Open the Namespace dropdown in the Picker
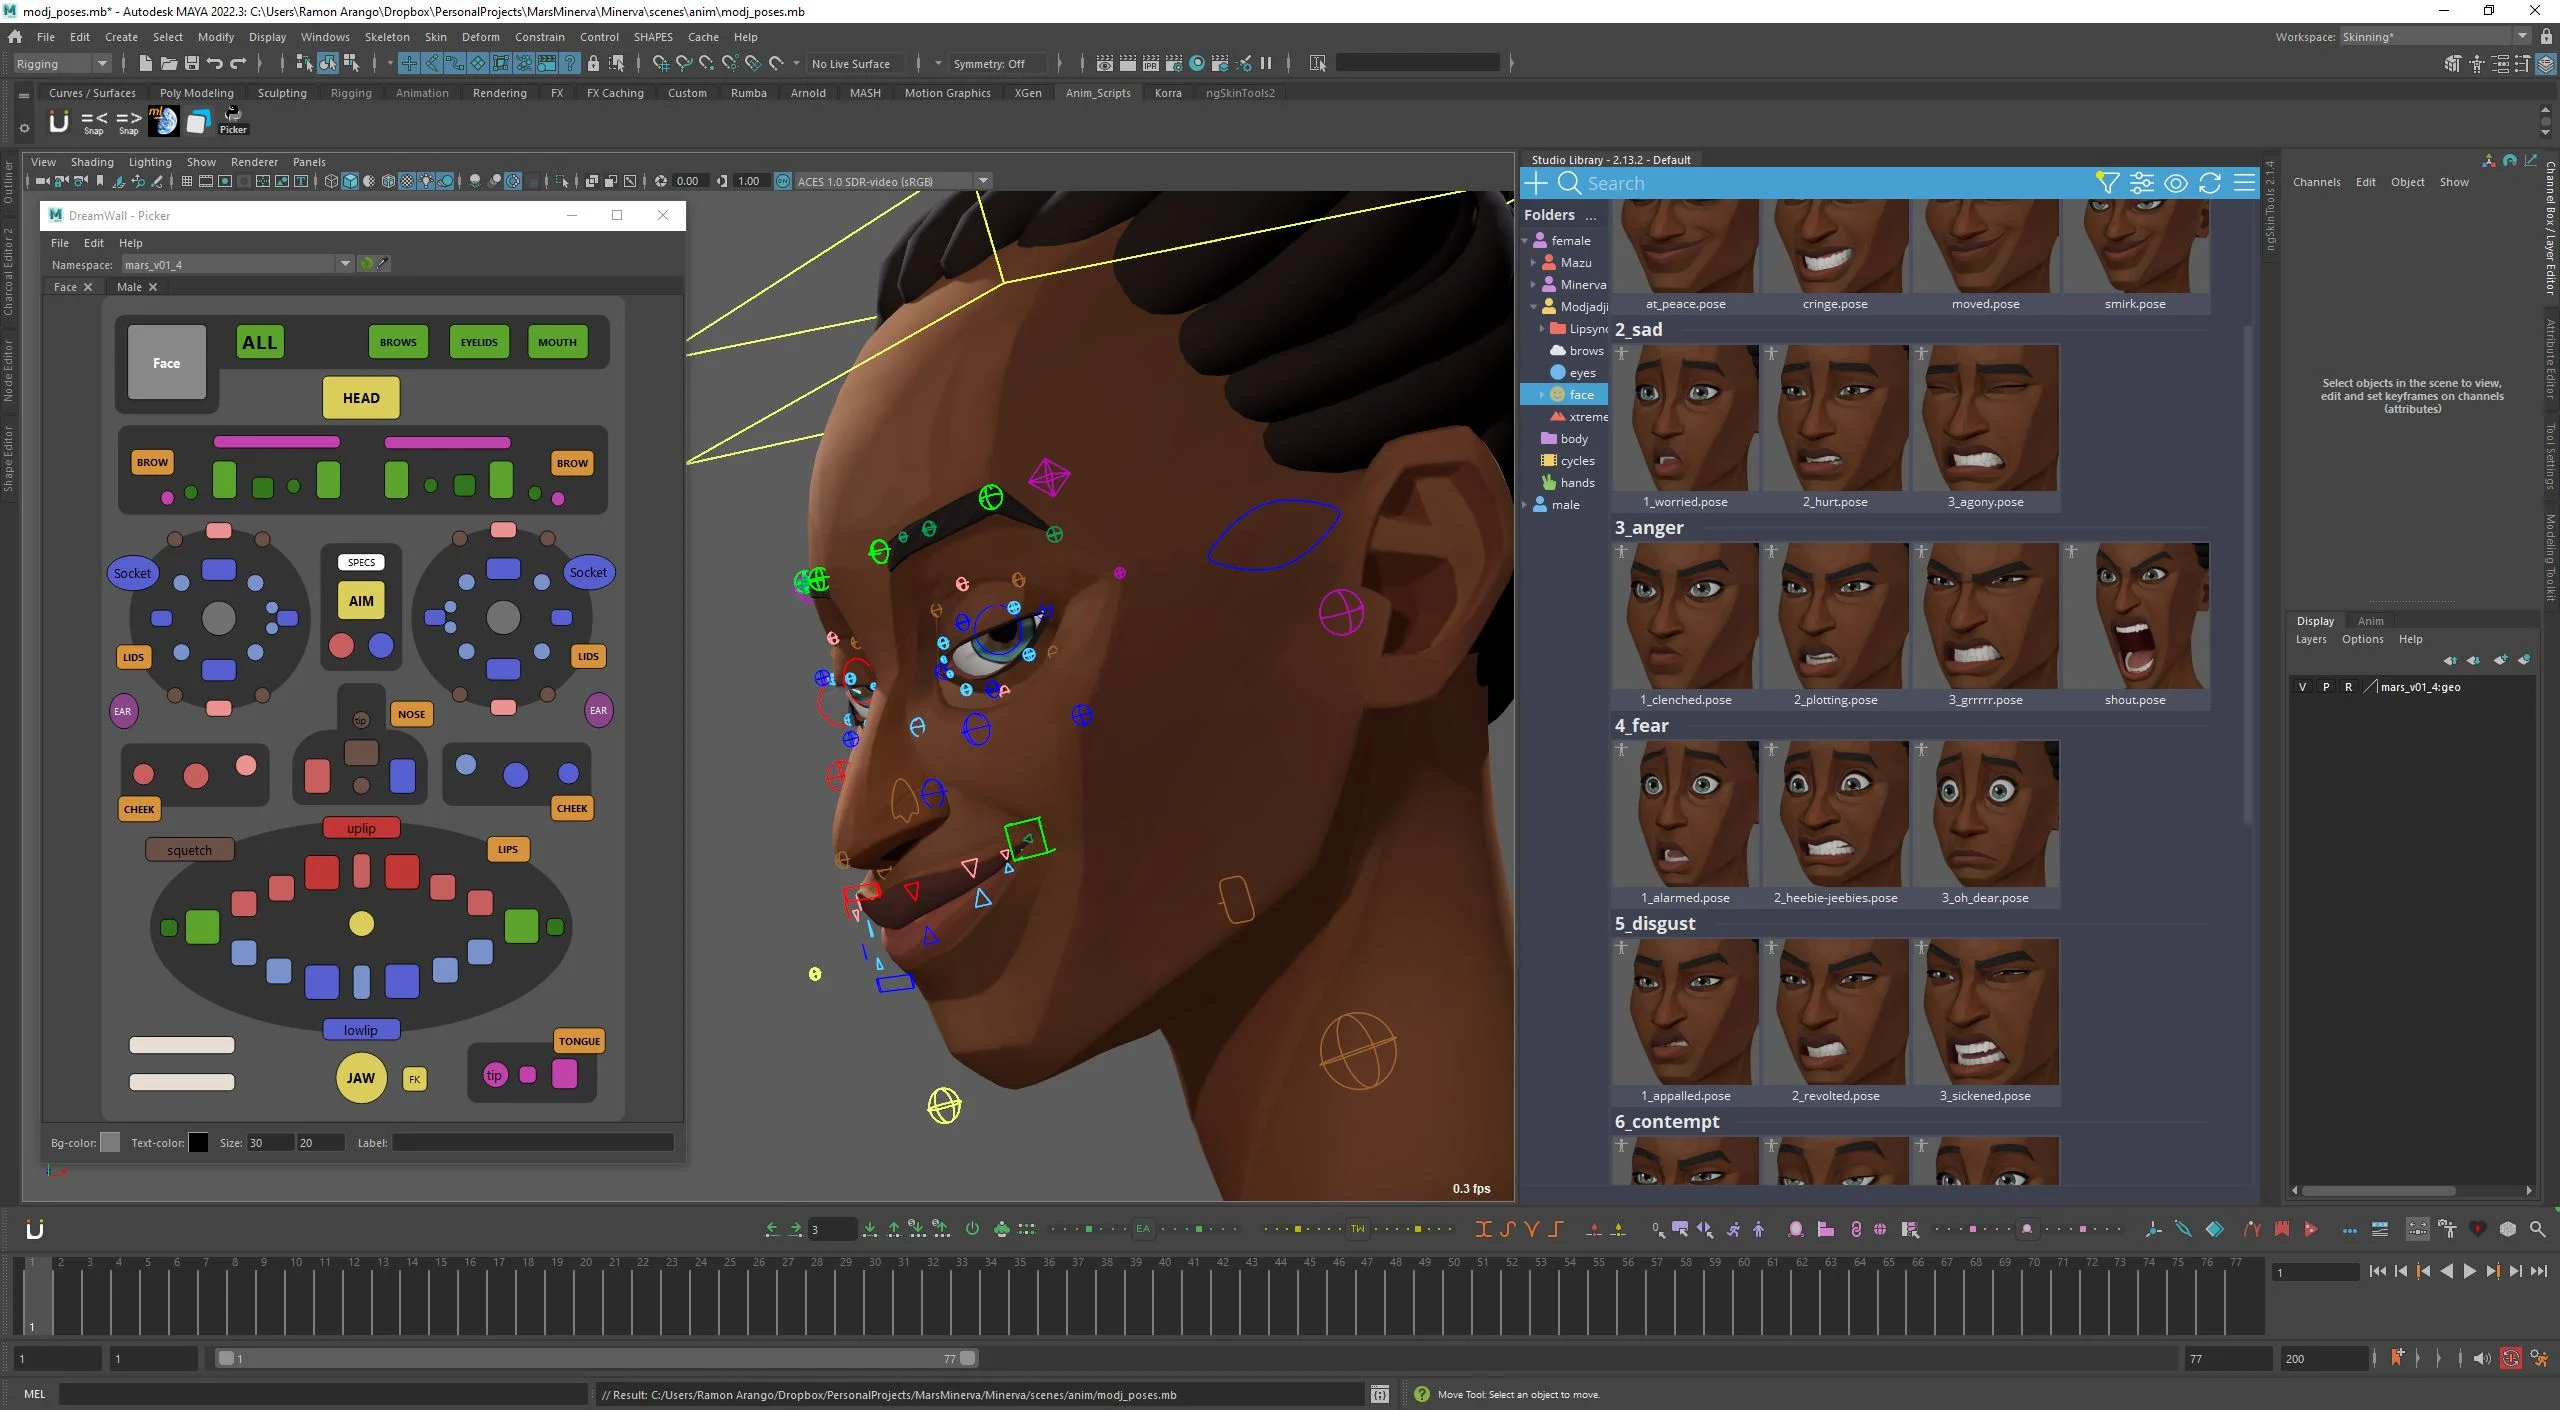Image resolution: width=2560 pixels, height=1410 pixels. coord(345,264)
